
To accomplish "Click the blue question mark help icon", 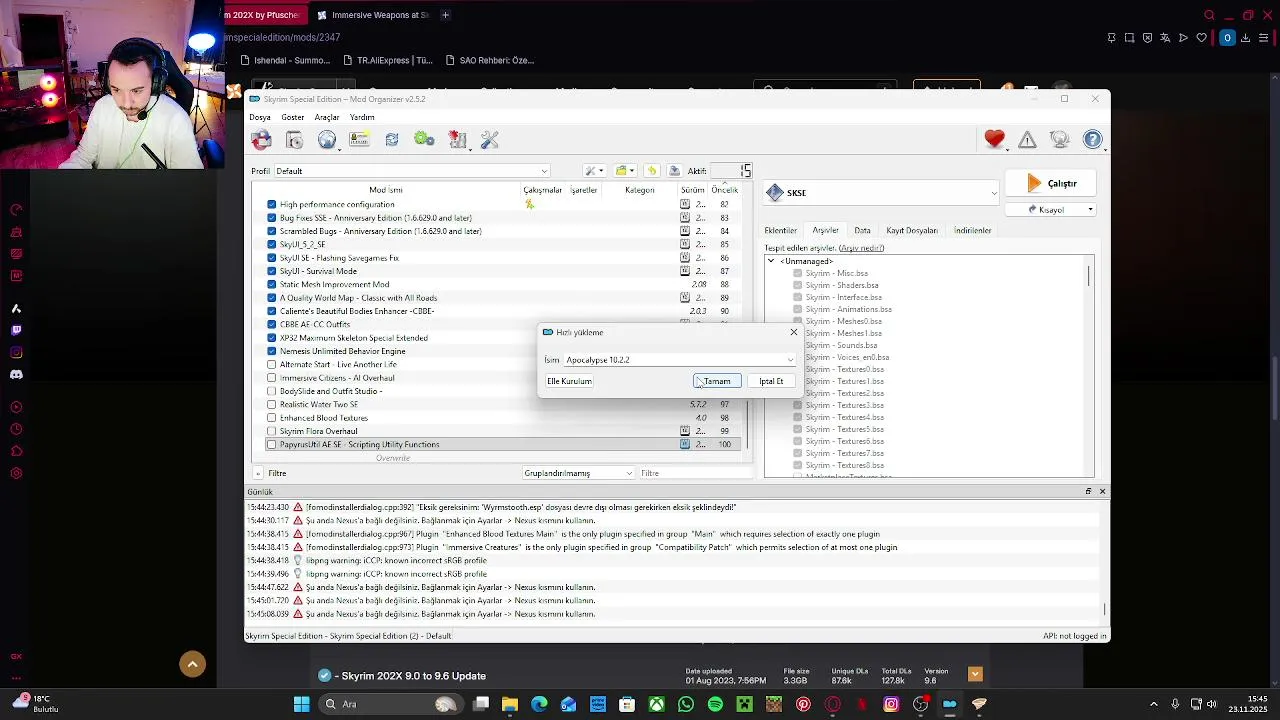I will pyautogui.click(x=1093, y=140).
